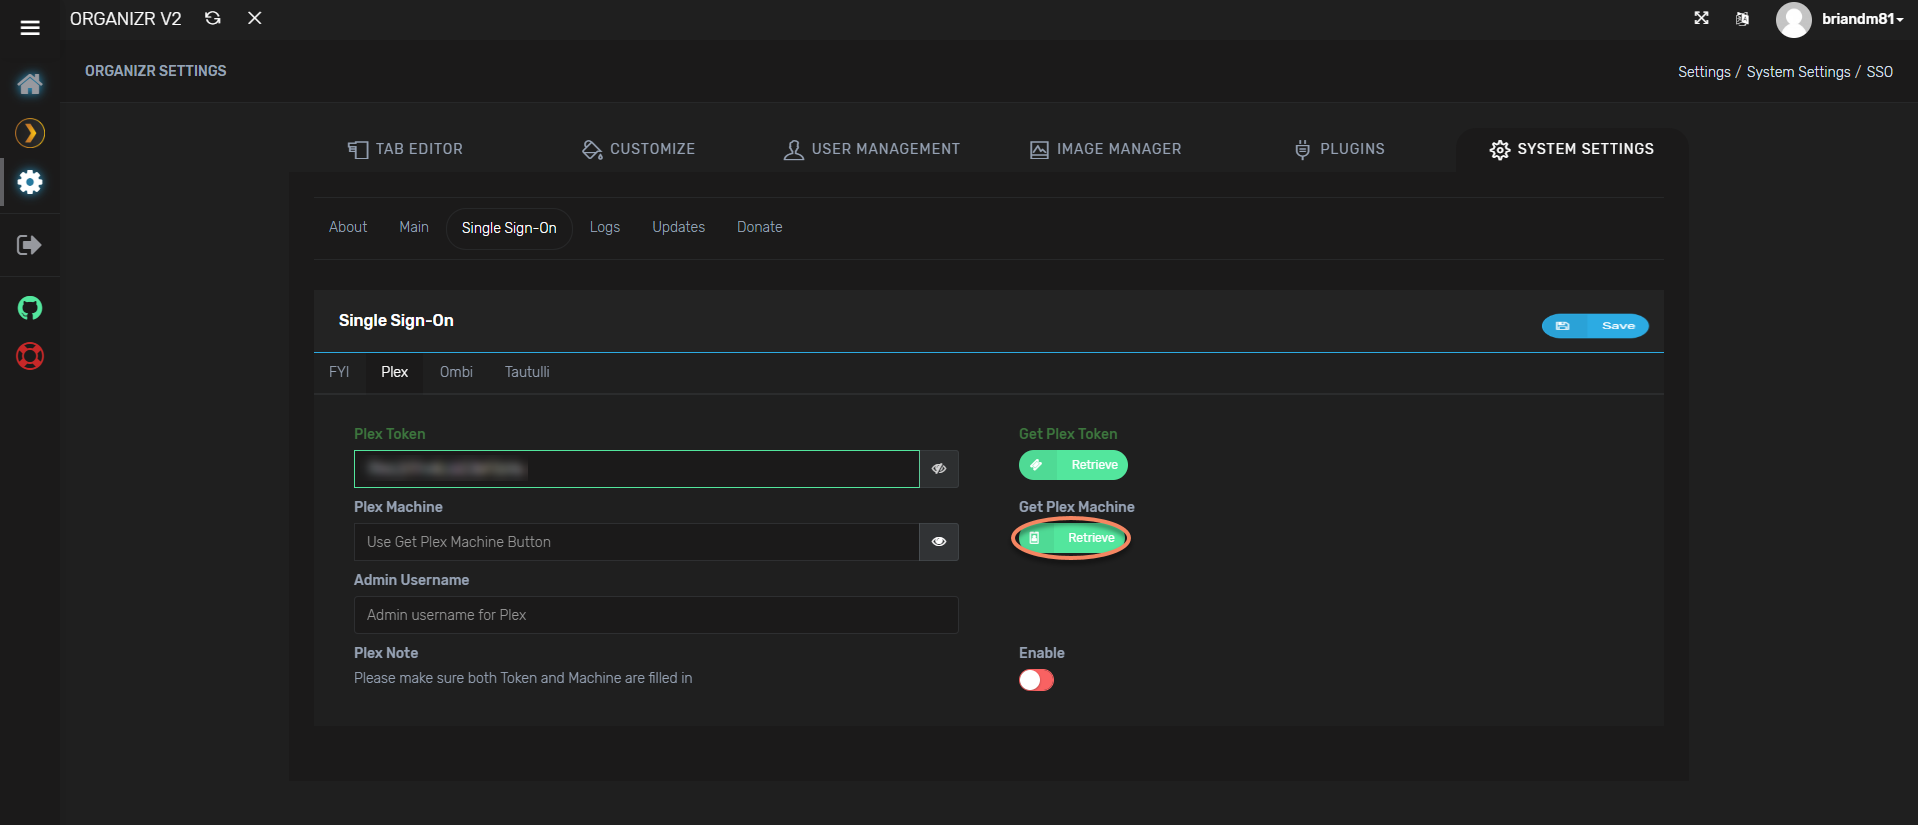The width and height of the screenshot is (1918, 825).
Task: Toggle fullscreen with the expand icon
Action: click(1701, 18)
